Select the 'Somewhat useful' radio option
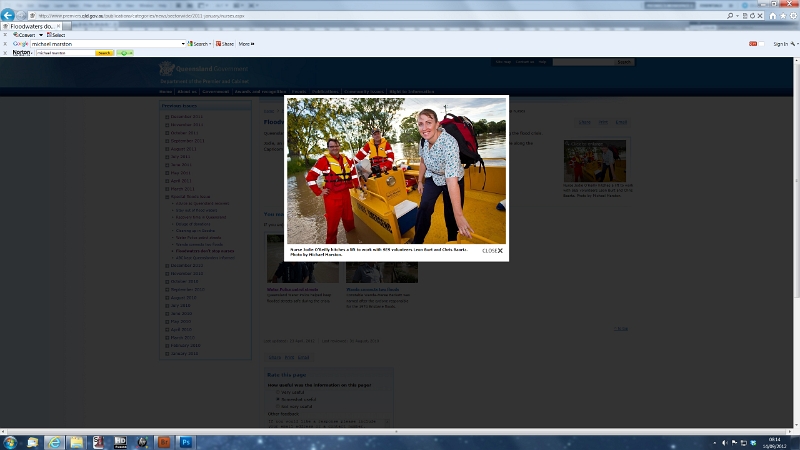This screenshot has width=800, height=450. [x=278, y=399]
